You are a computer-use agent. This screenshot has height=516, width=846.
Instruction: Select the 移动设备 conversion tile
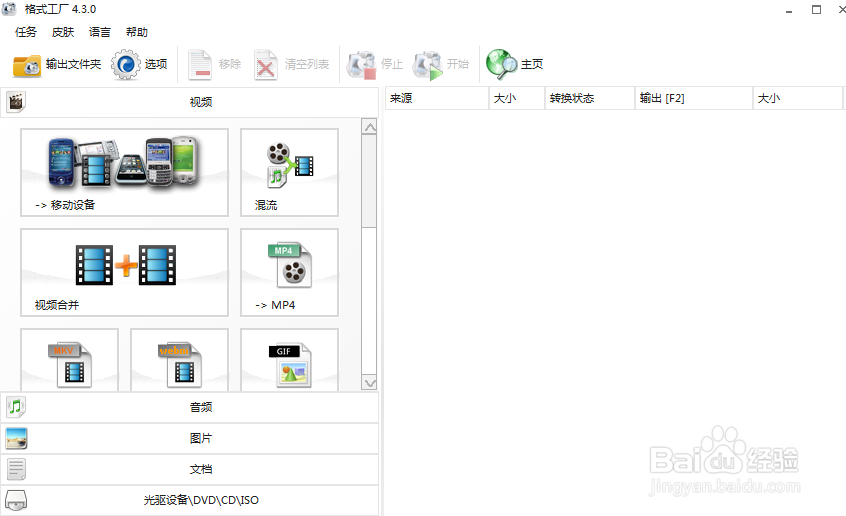coord(125,173)
